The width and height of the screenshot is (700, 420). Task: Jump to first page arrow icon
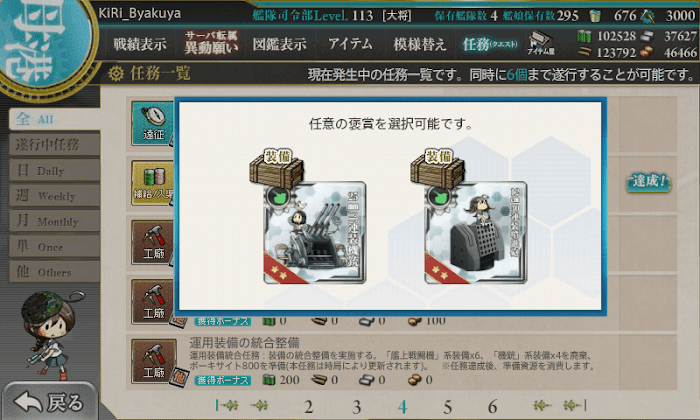227,405
